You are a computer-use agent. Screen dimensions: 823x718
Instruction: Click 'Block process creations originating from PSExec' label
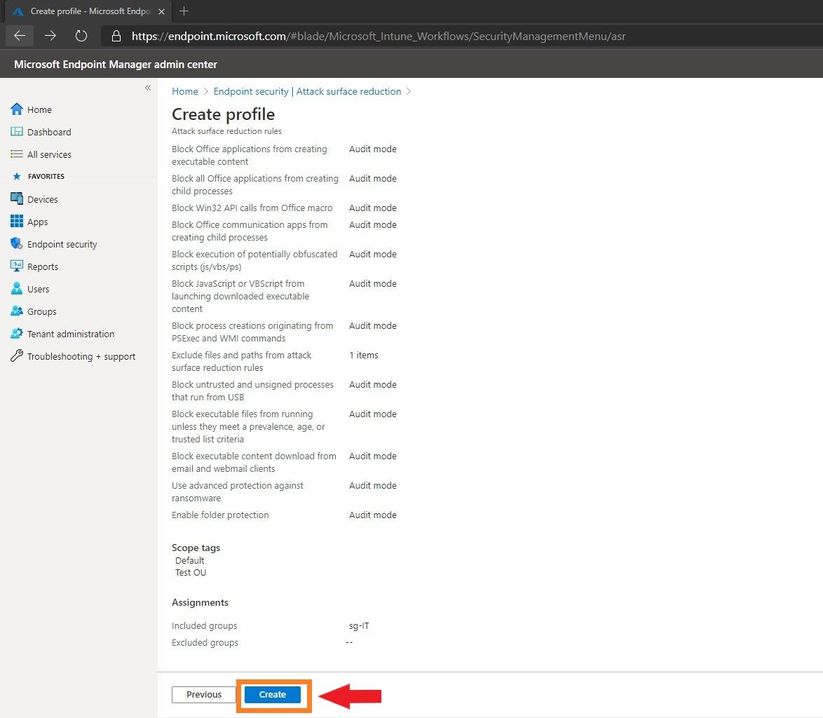(x=252, y=332)
